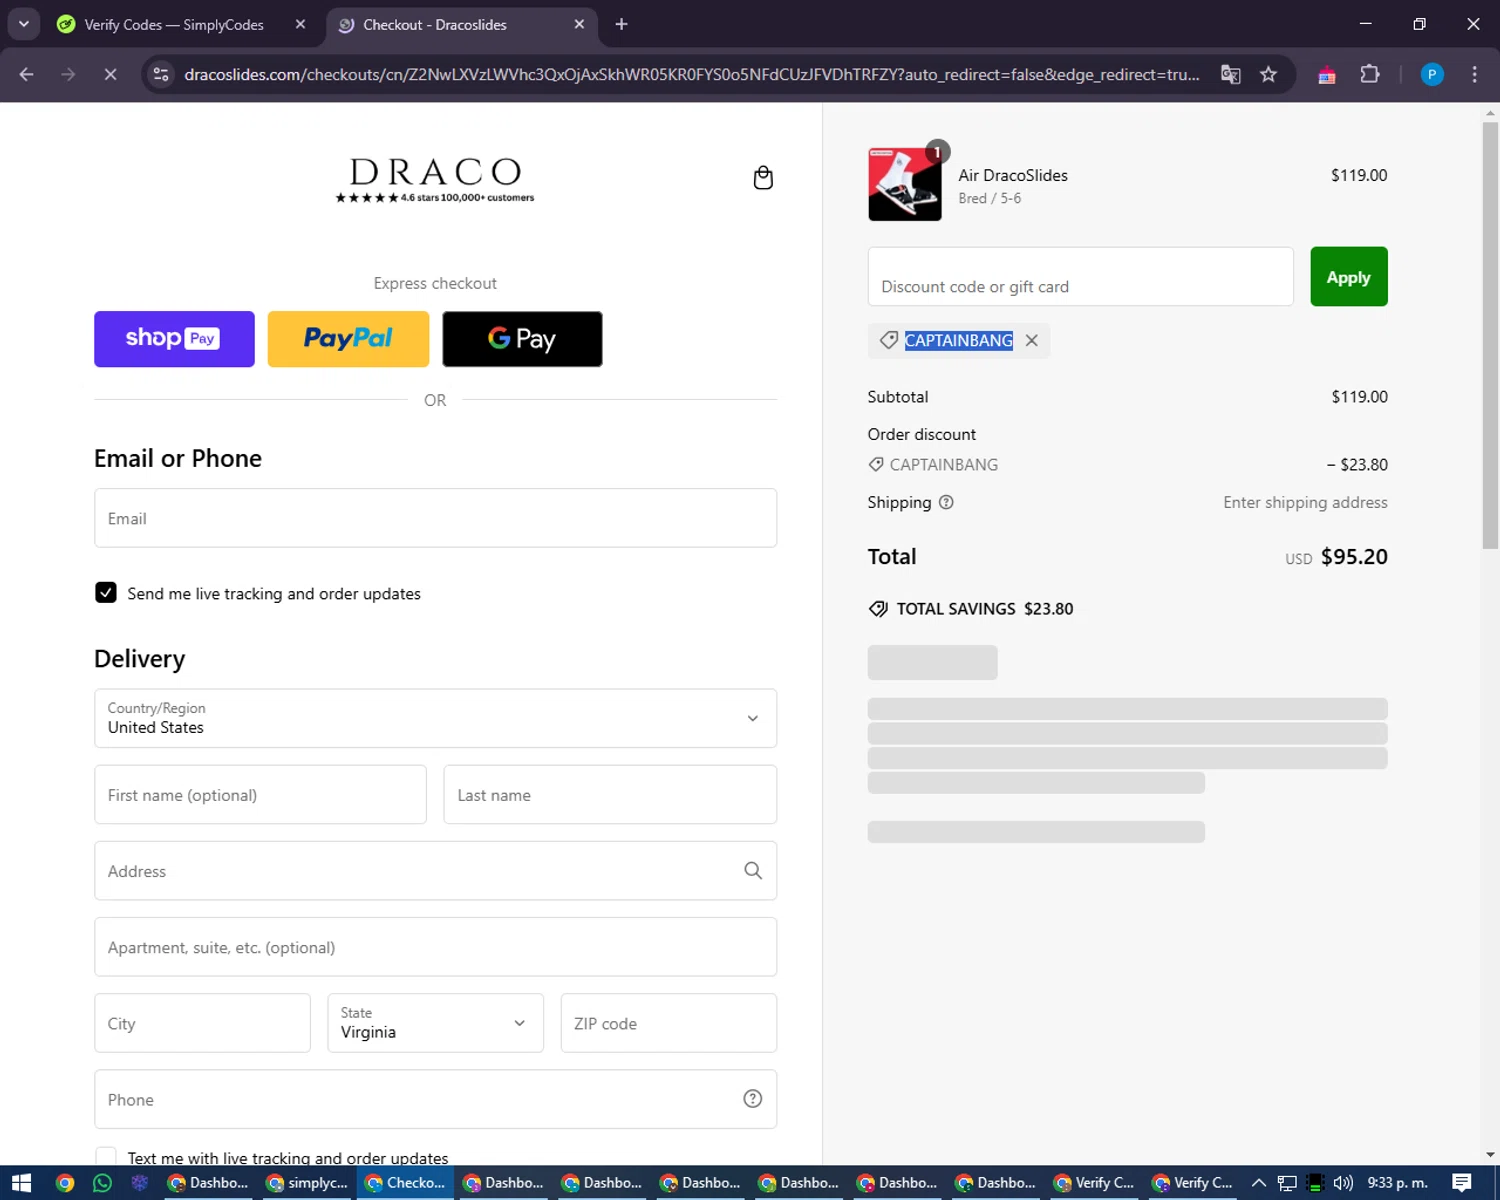Remove the CAPTAINBANG discount code tag
The width and height of the screenshot is (1500, 1200).
[1031, 341]
